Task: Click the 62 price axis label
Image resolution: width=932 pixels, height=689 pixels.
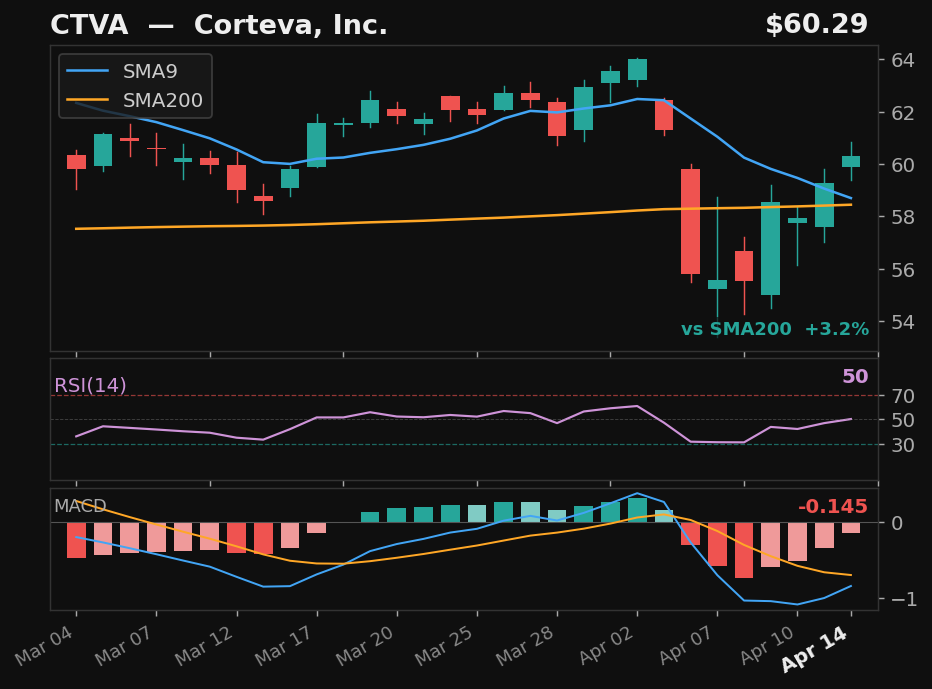Action: (x=902, y=112)
